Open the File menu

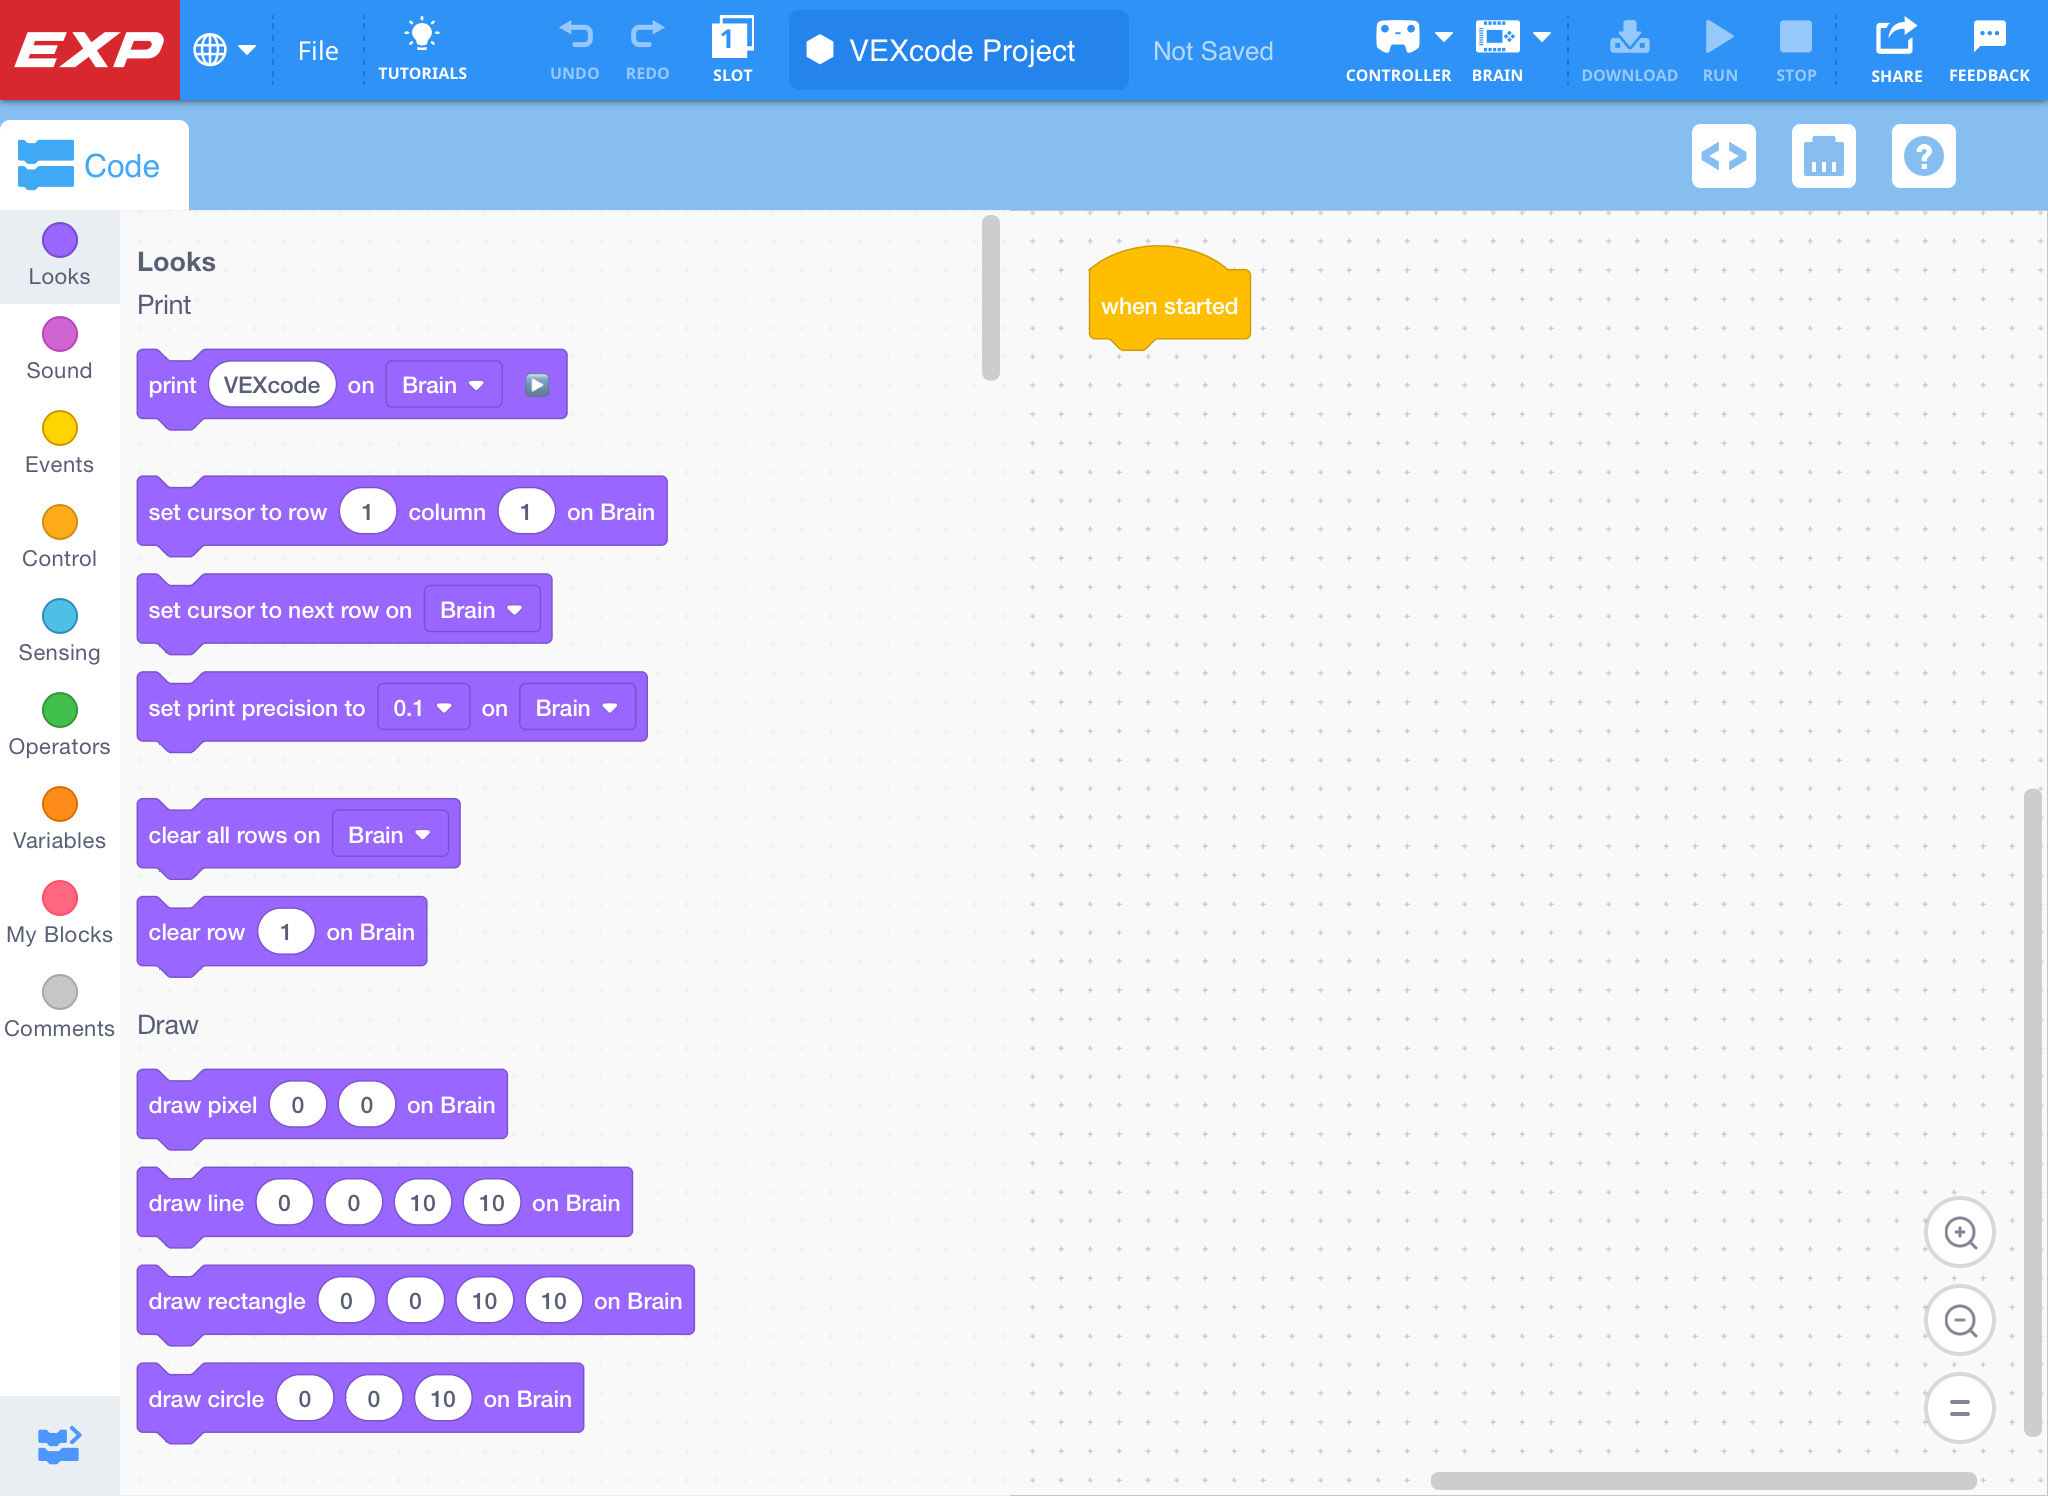(317, 50)
